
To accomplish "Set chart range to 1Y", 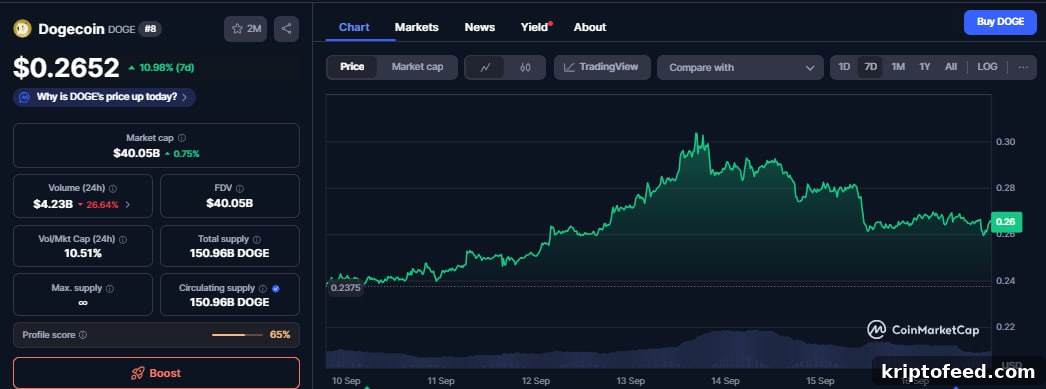I will point(925,67).
